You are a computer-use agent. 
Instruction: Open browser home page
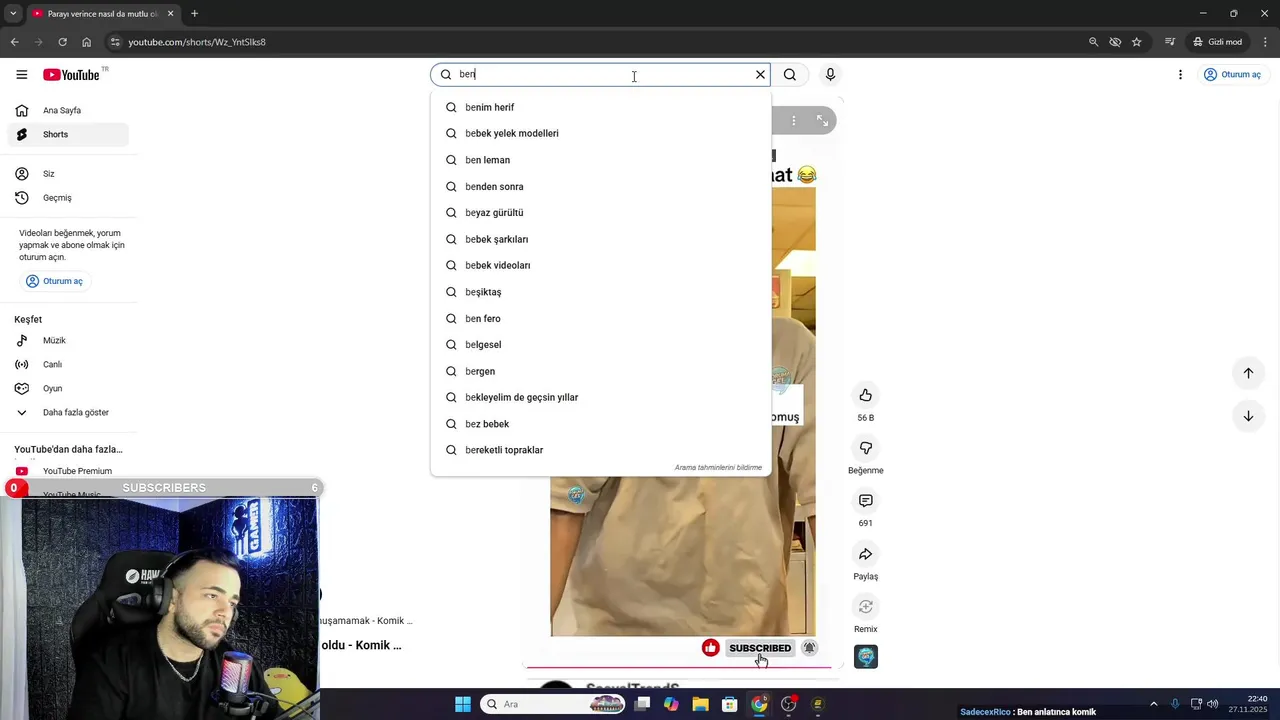point(86,42)
